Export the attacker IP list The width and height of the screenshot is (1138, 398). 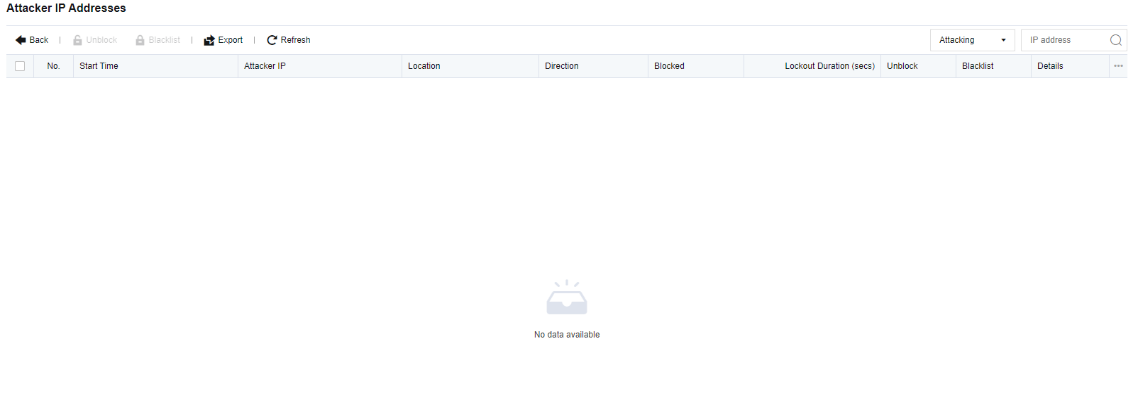tap(224, 40)
